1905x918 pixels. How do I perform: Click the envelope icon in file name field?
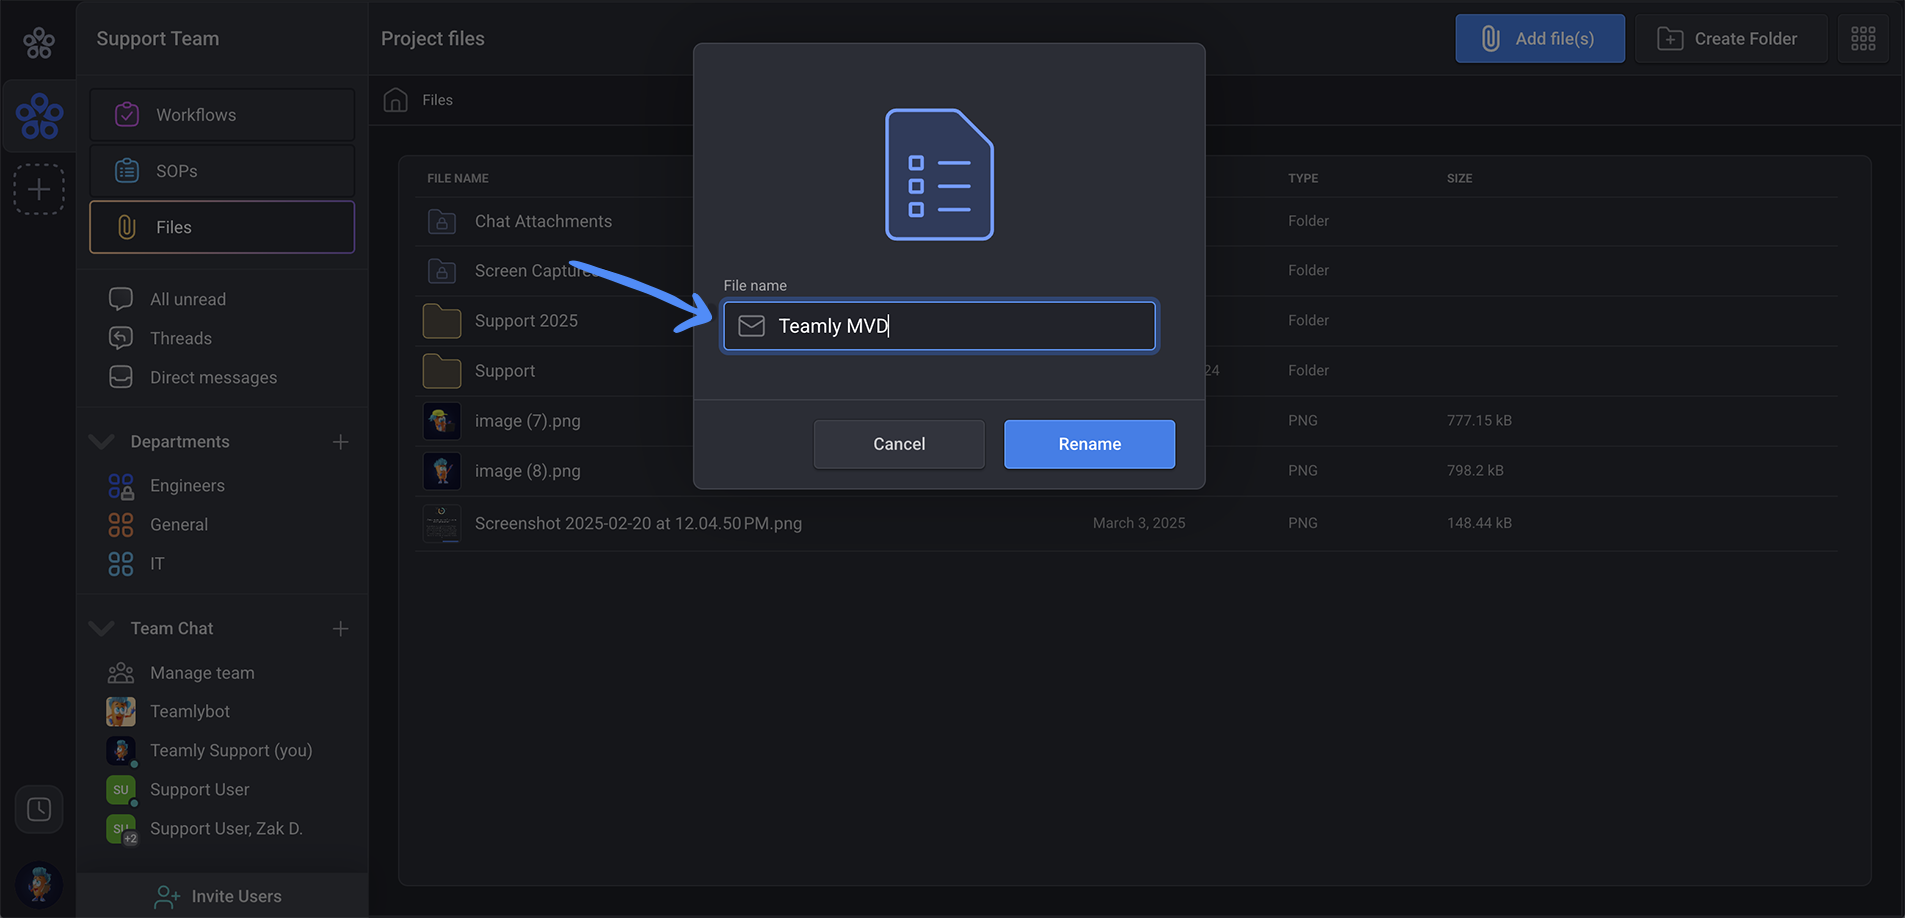[x=752, y=326]
